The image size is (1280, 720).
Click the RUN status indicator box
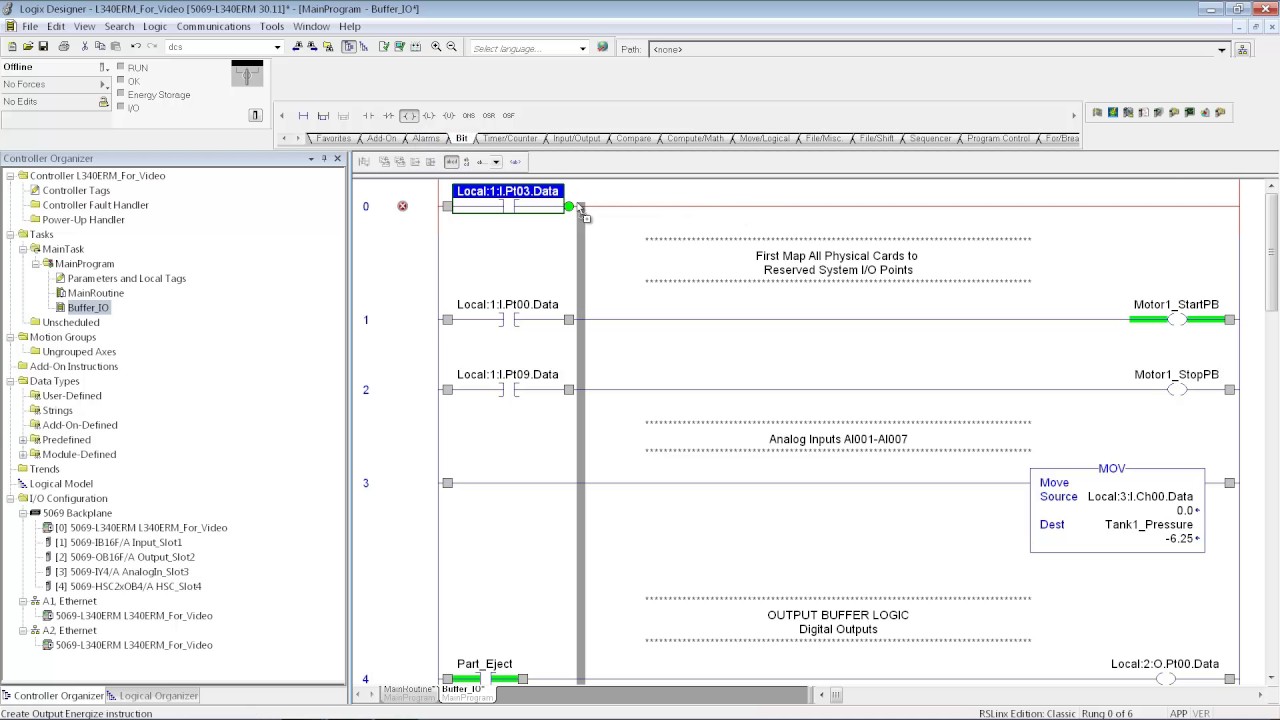[121, 67]
